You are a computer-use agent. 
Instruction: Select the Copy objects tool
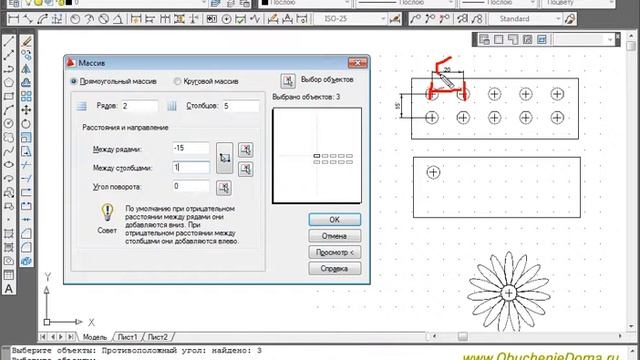click(x=26, y=55)
